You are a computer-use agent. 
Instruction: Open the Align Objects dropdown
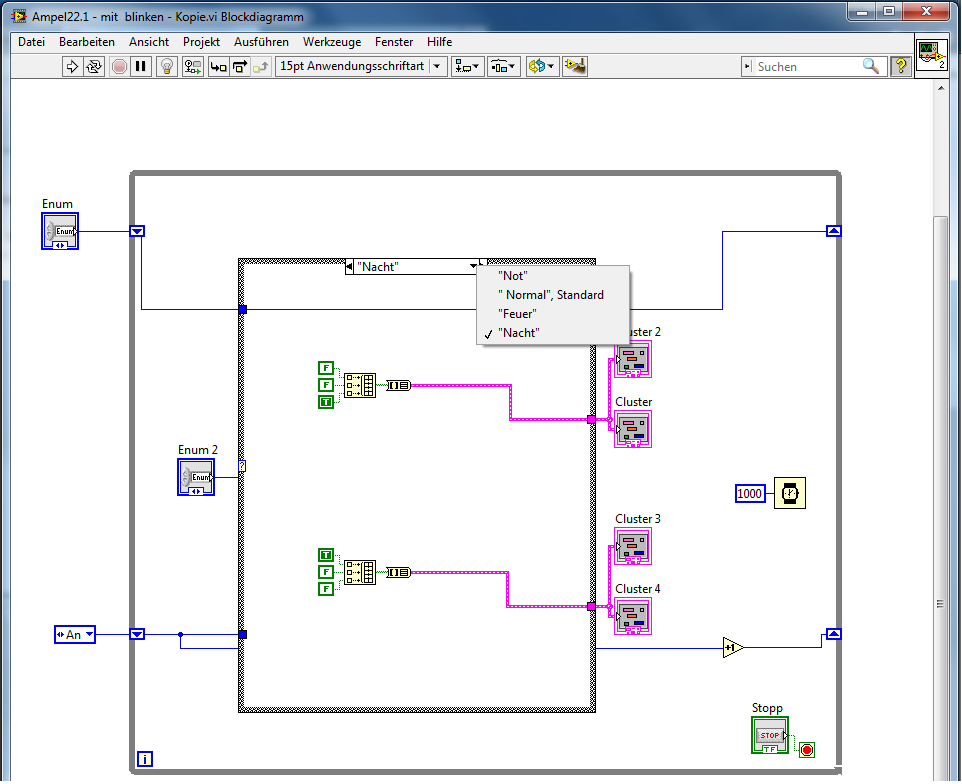pyautogui.click(x=467, y=66)
